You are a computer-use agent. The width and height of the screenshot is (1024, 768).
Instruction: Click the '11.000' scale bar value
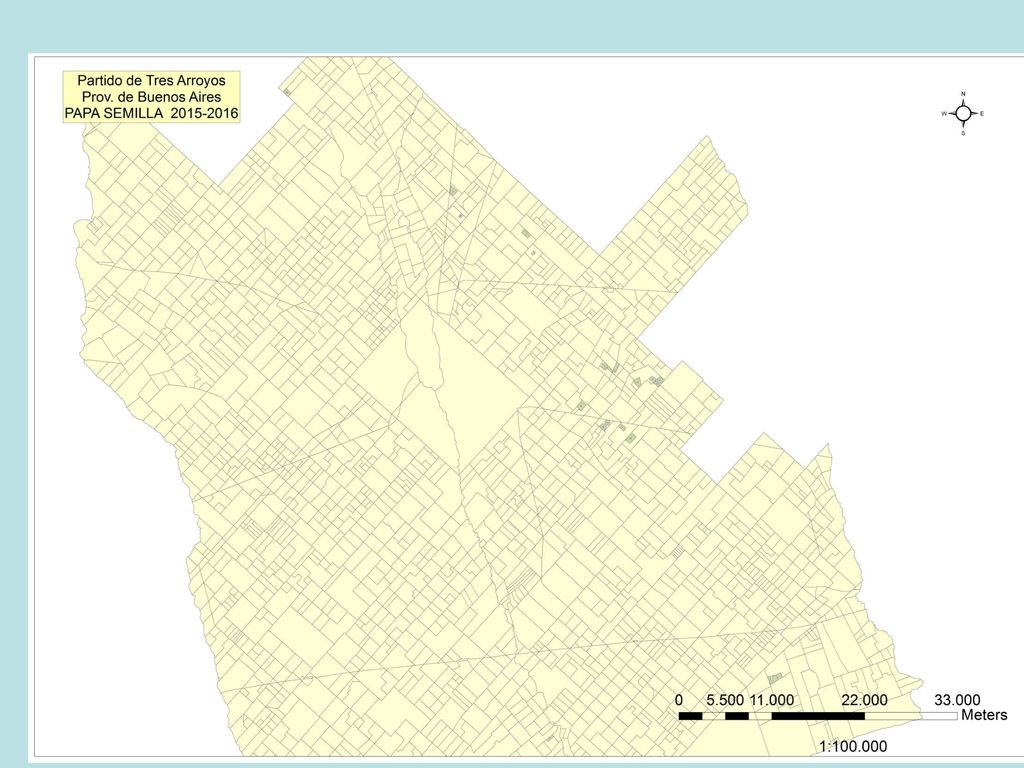tap(771, 700)
